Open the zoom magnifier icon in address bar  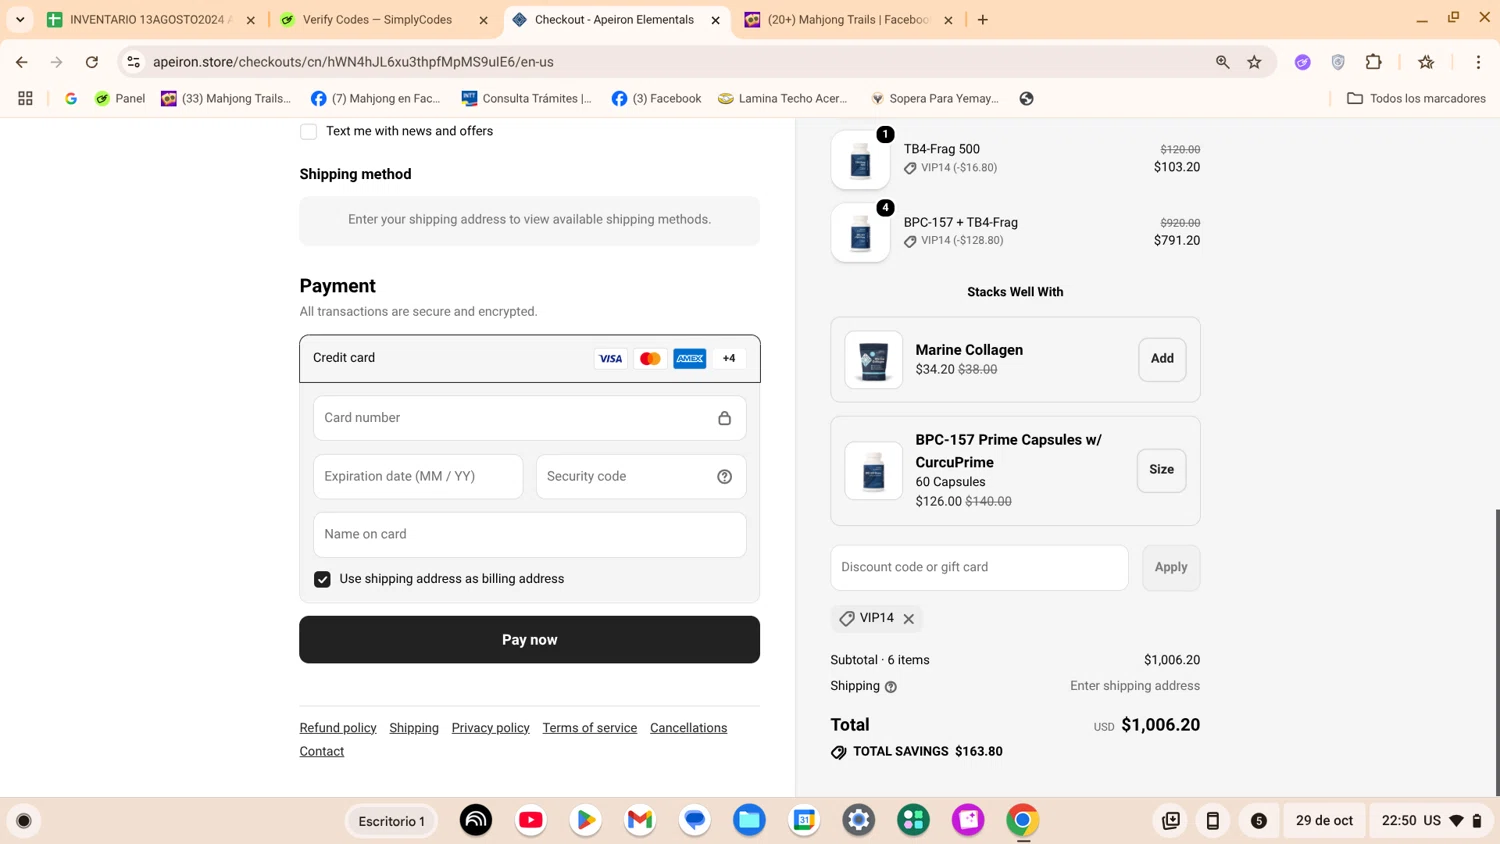click(1222, 62)
